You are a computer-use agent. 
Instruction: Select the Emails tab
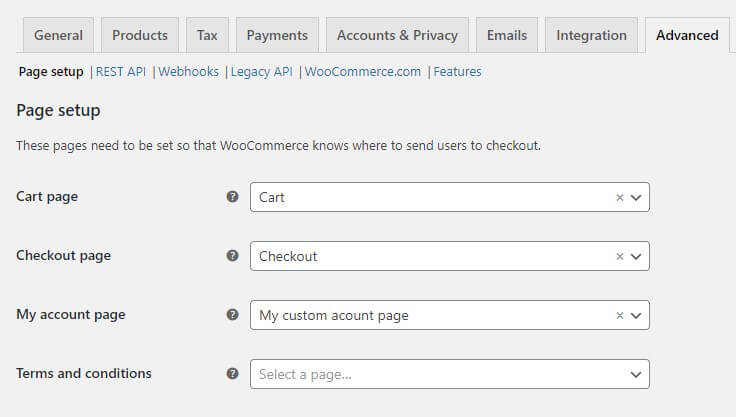(507, 35)
